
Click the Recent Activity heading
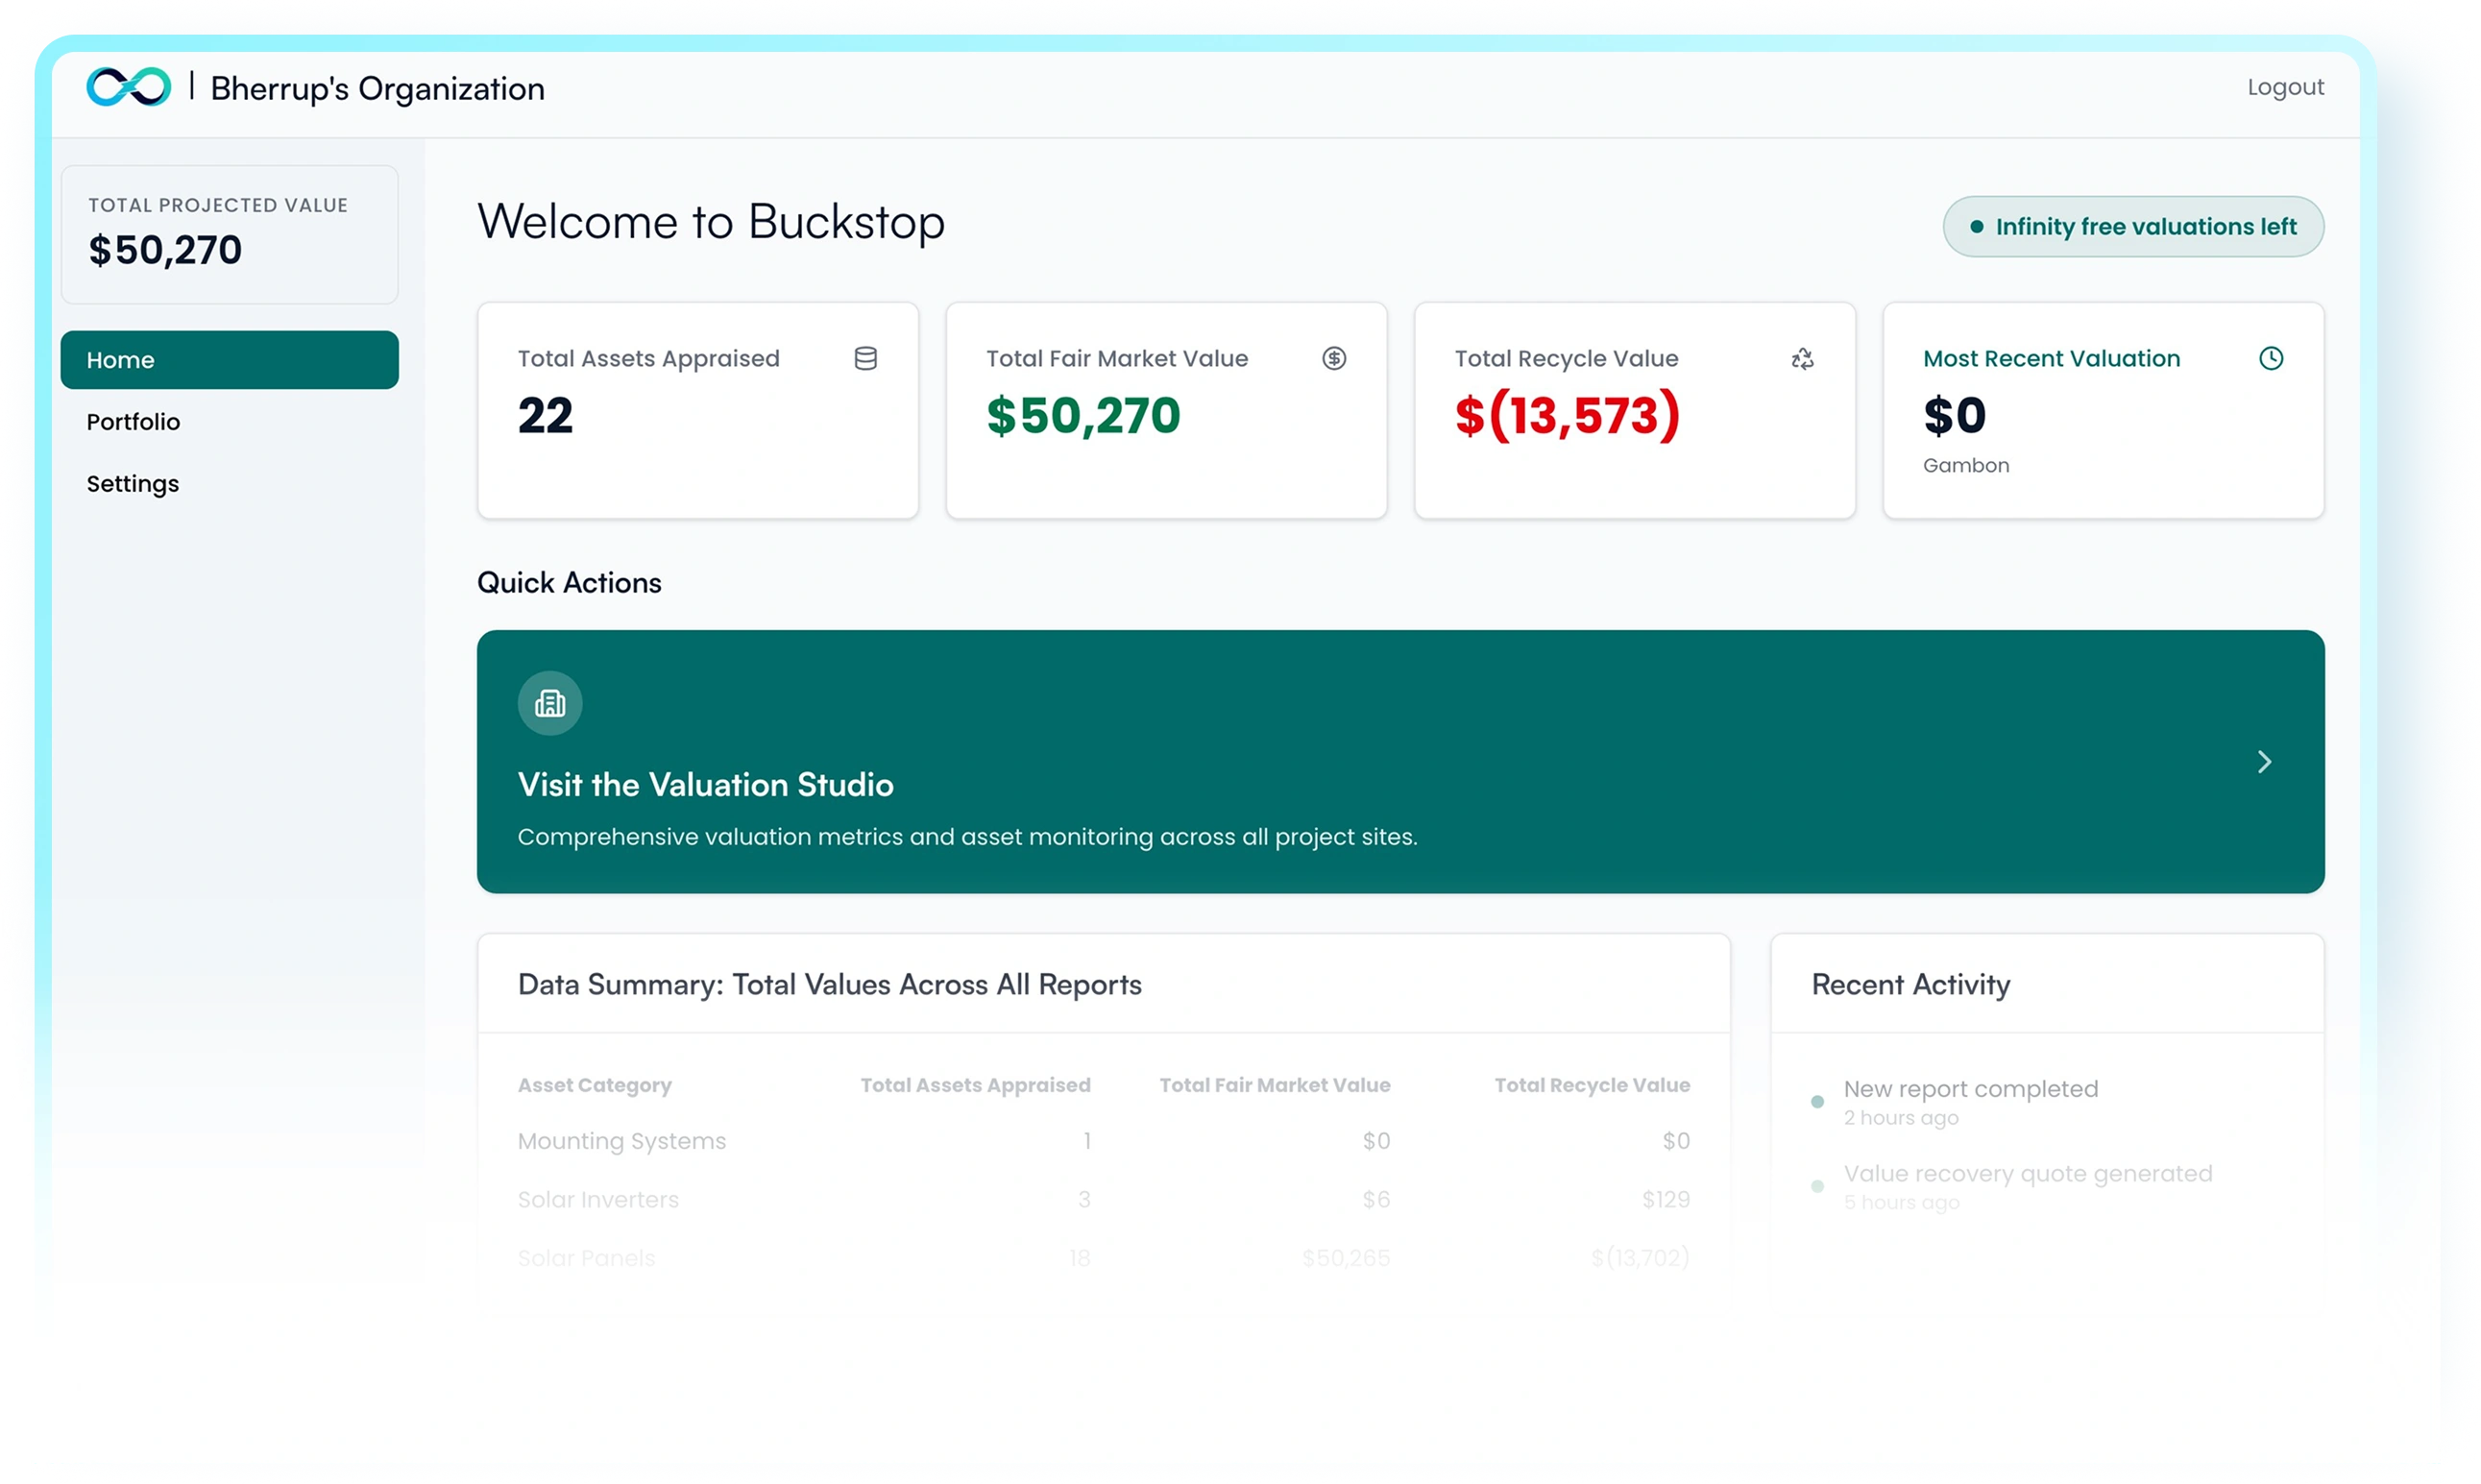click(1910, 985)
